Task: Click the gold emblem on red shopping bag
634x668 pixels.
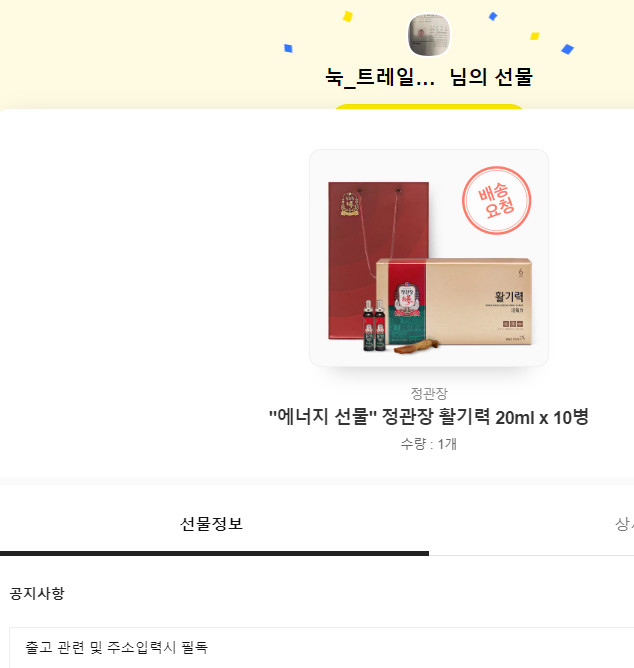Action: coord(349,204)
